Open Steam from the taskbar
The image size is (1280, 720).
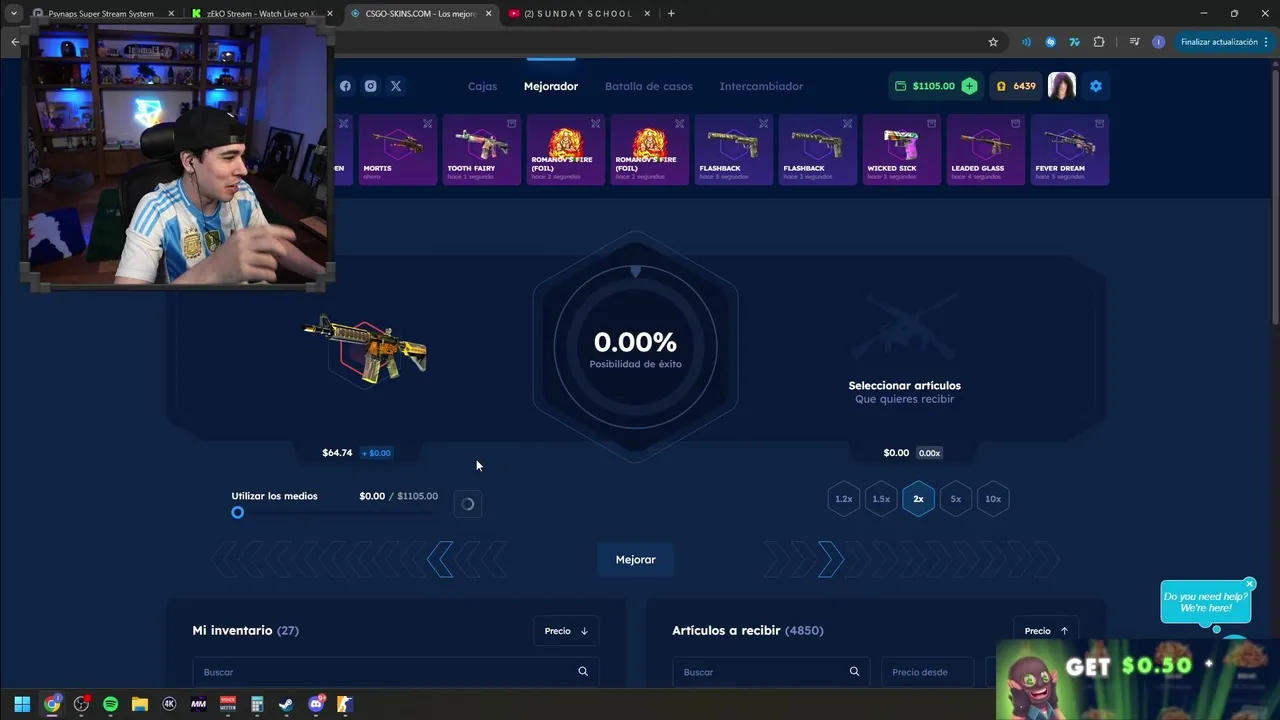[x=286, y=704]
